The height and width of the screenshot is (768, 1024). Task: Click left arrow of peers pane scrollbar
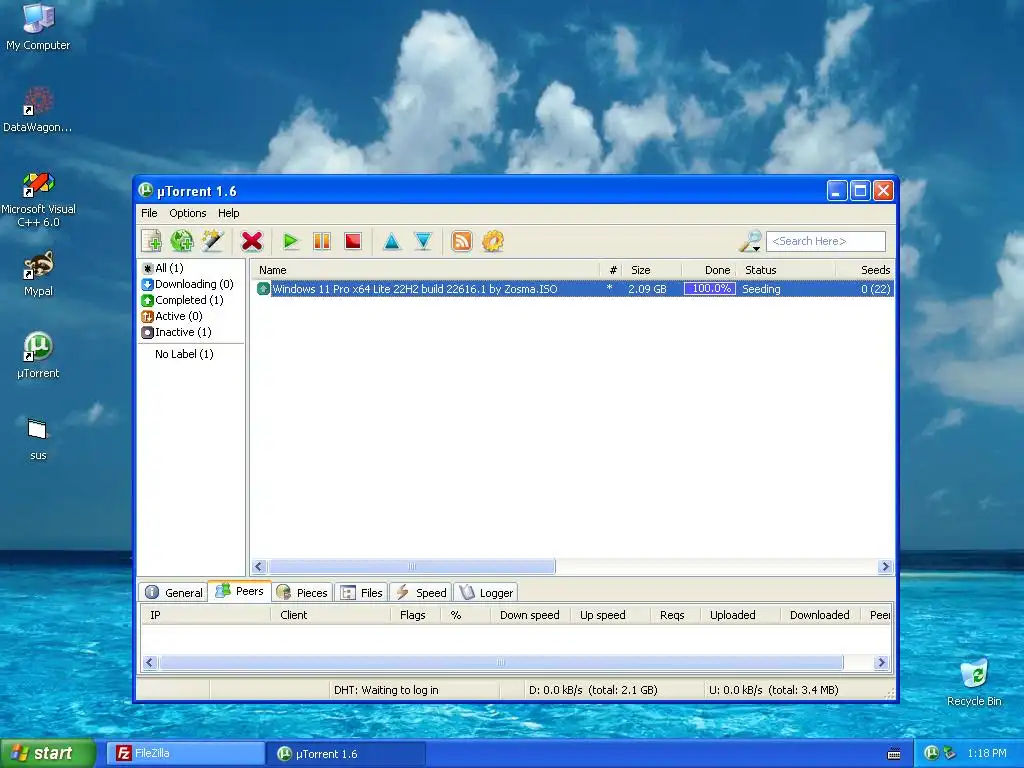[x=150, y=663]
